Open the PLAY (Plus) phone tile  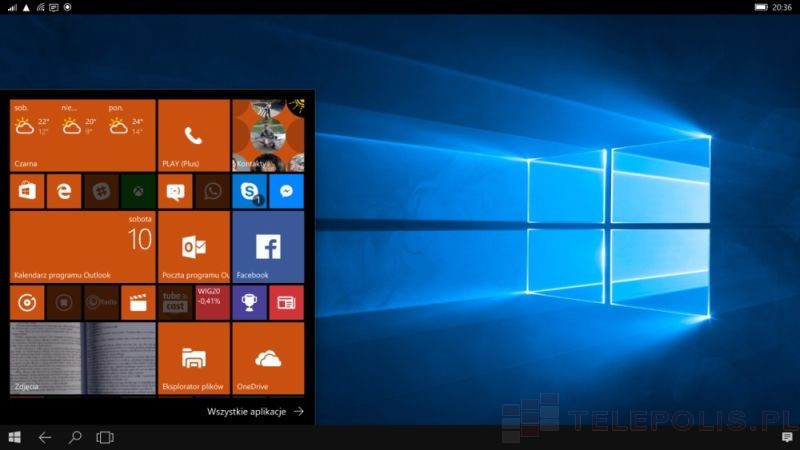tap(194, 135)
